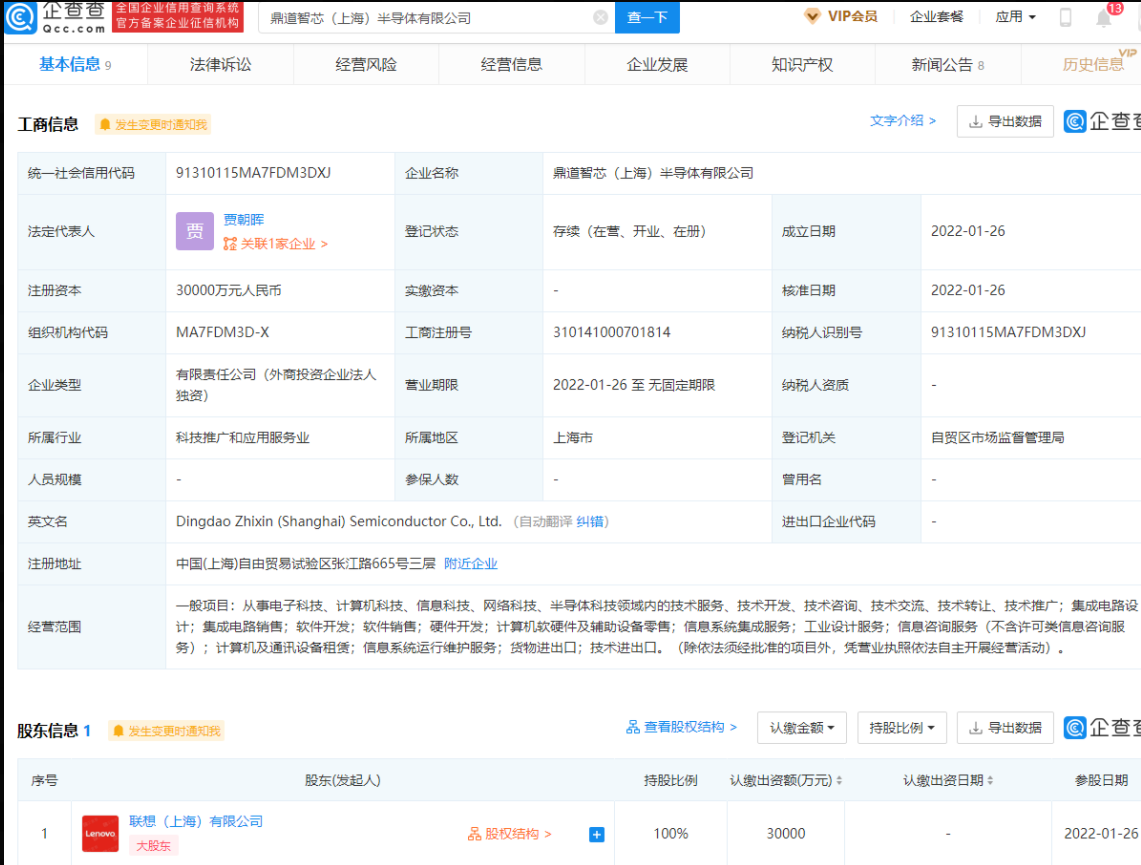The height and width of the screenshot is (865, 1141).
Task: Clear the search box with the X icon
Action: click(x=600, y=17)
